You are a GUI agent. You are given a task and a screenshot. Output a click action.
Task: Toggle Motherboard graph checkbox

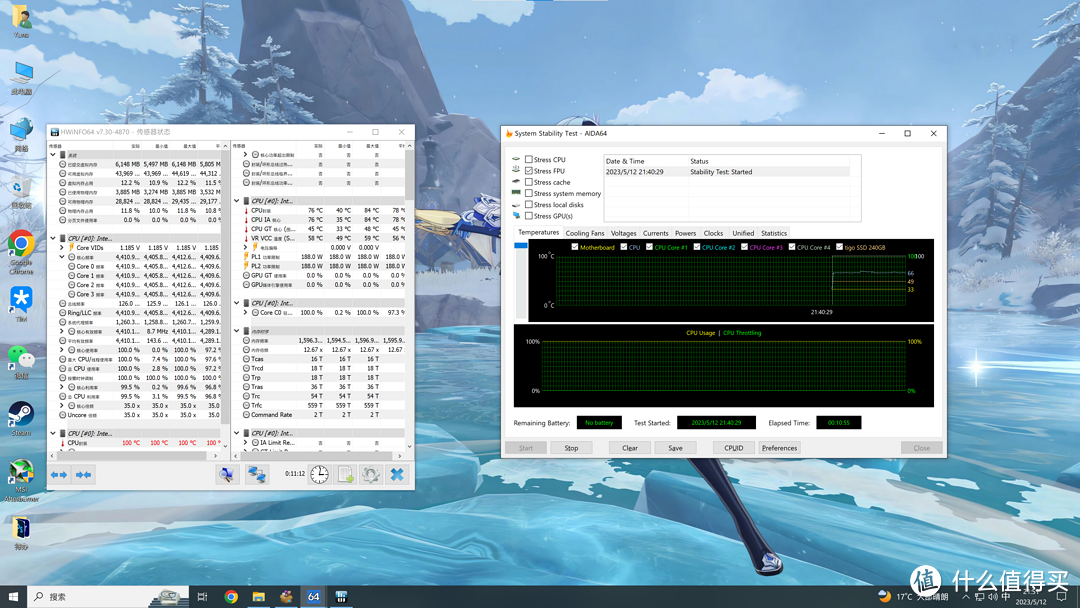(574, 247)
